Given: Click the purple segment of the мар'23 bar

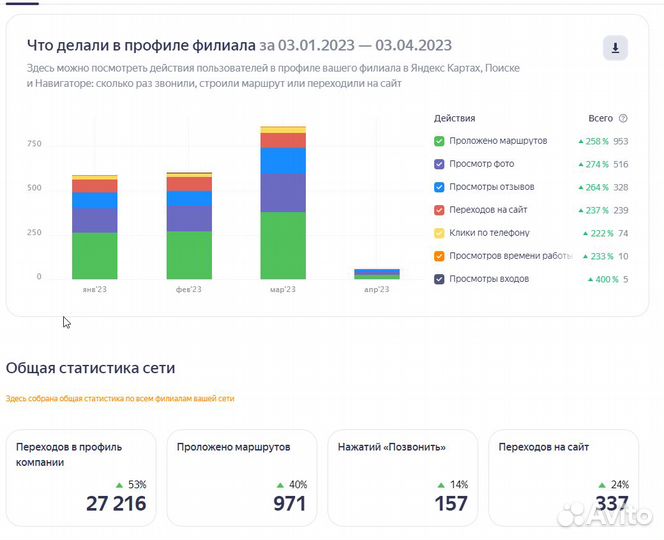Looking at the screenshot, I should pos(283,192).
